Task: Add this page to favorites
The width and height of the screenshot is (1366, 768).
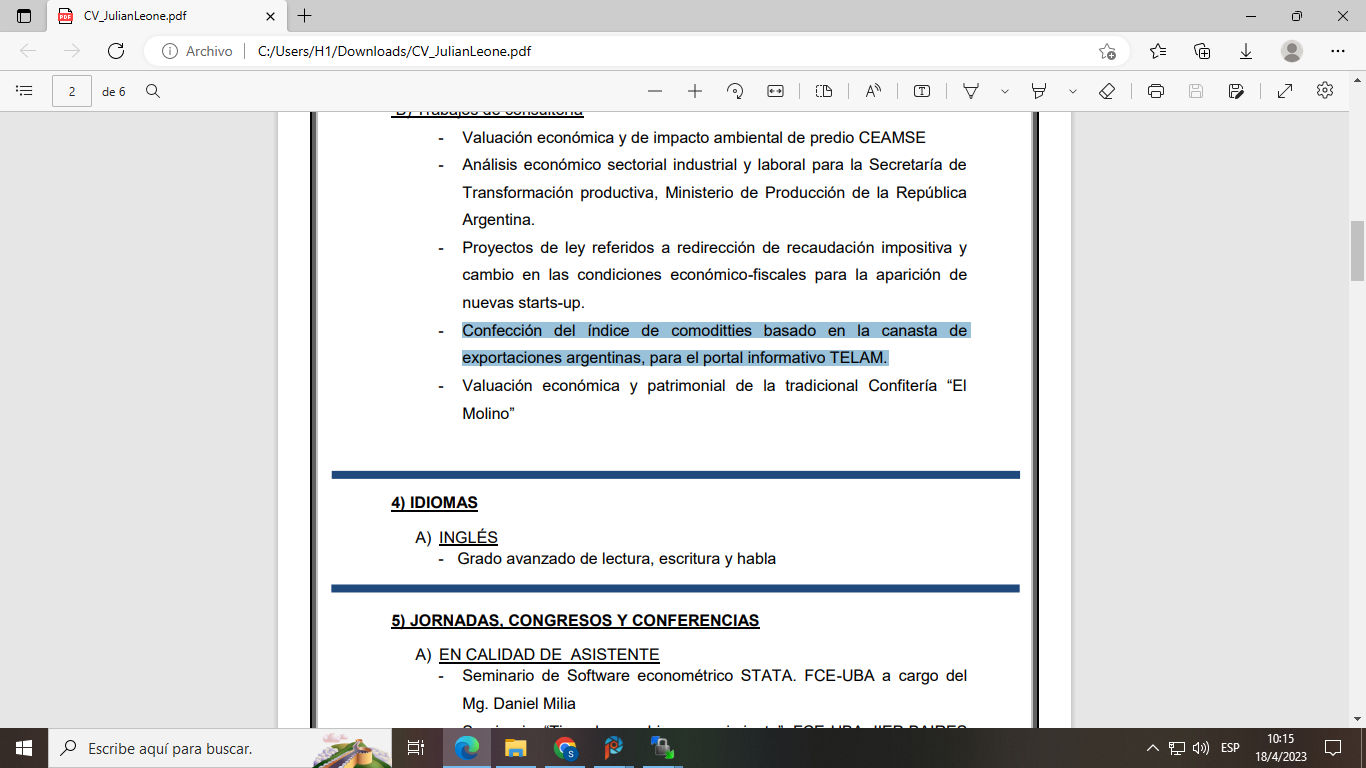Action: point(1107,51)
